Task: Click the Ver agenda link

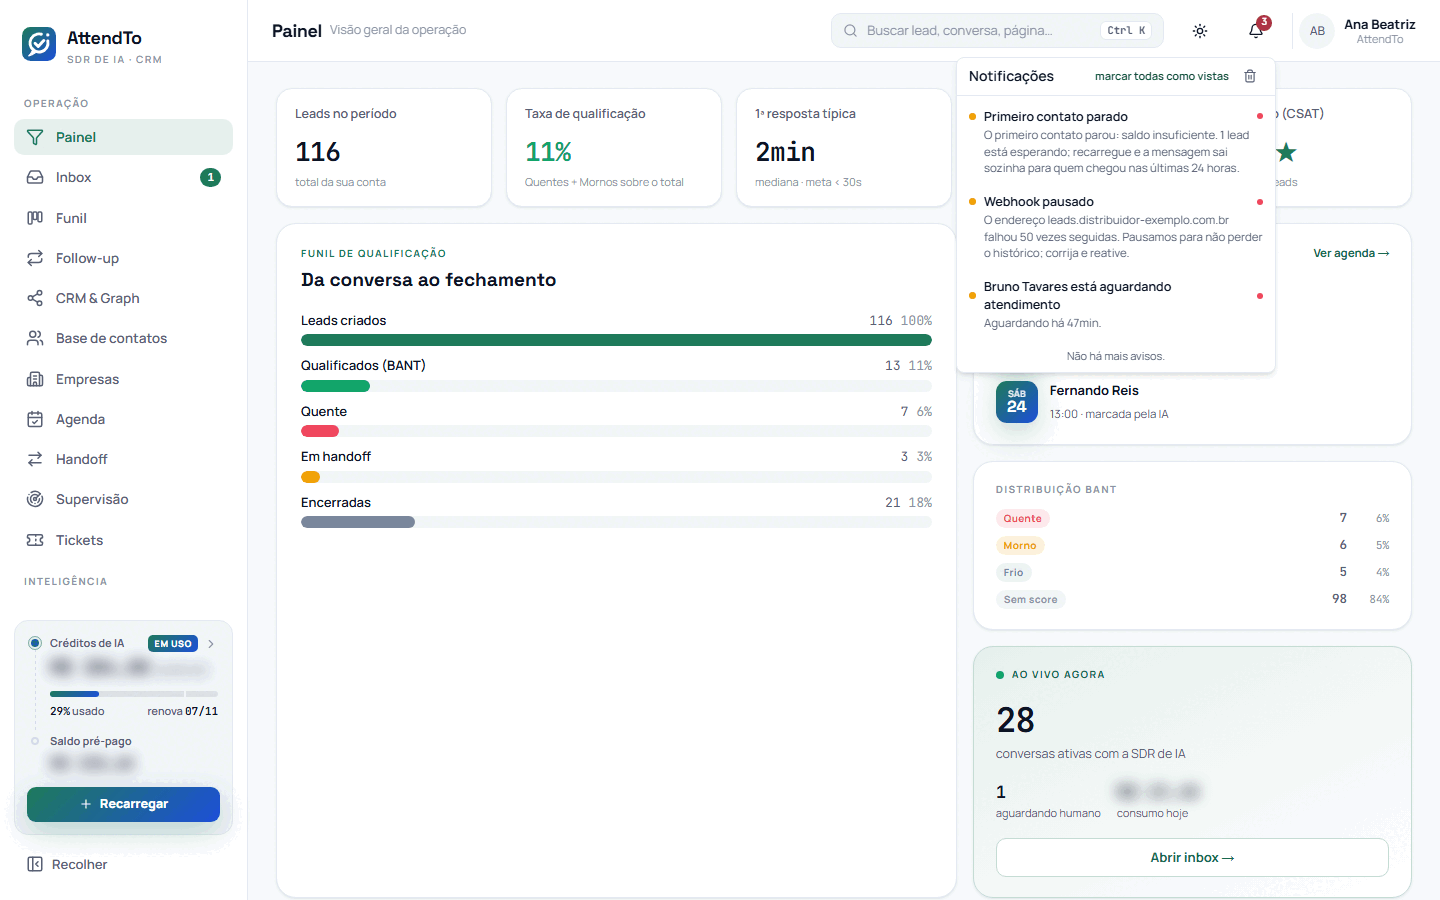Action: [x=1351, y=254]
